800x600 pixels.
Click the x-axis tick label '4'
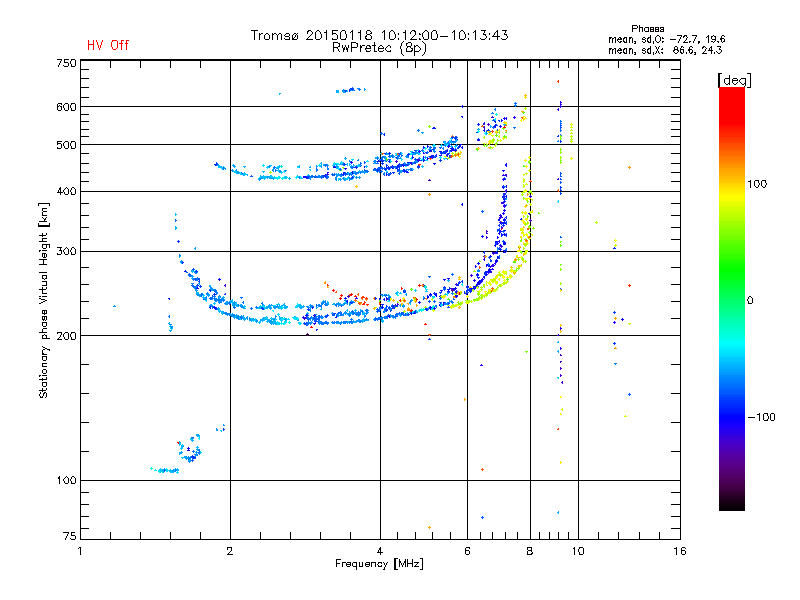[380, 551]
